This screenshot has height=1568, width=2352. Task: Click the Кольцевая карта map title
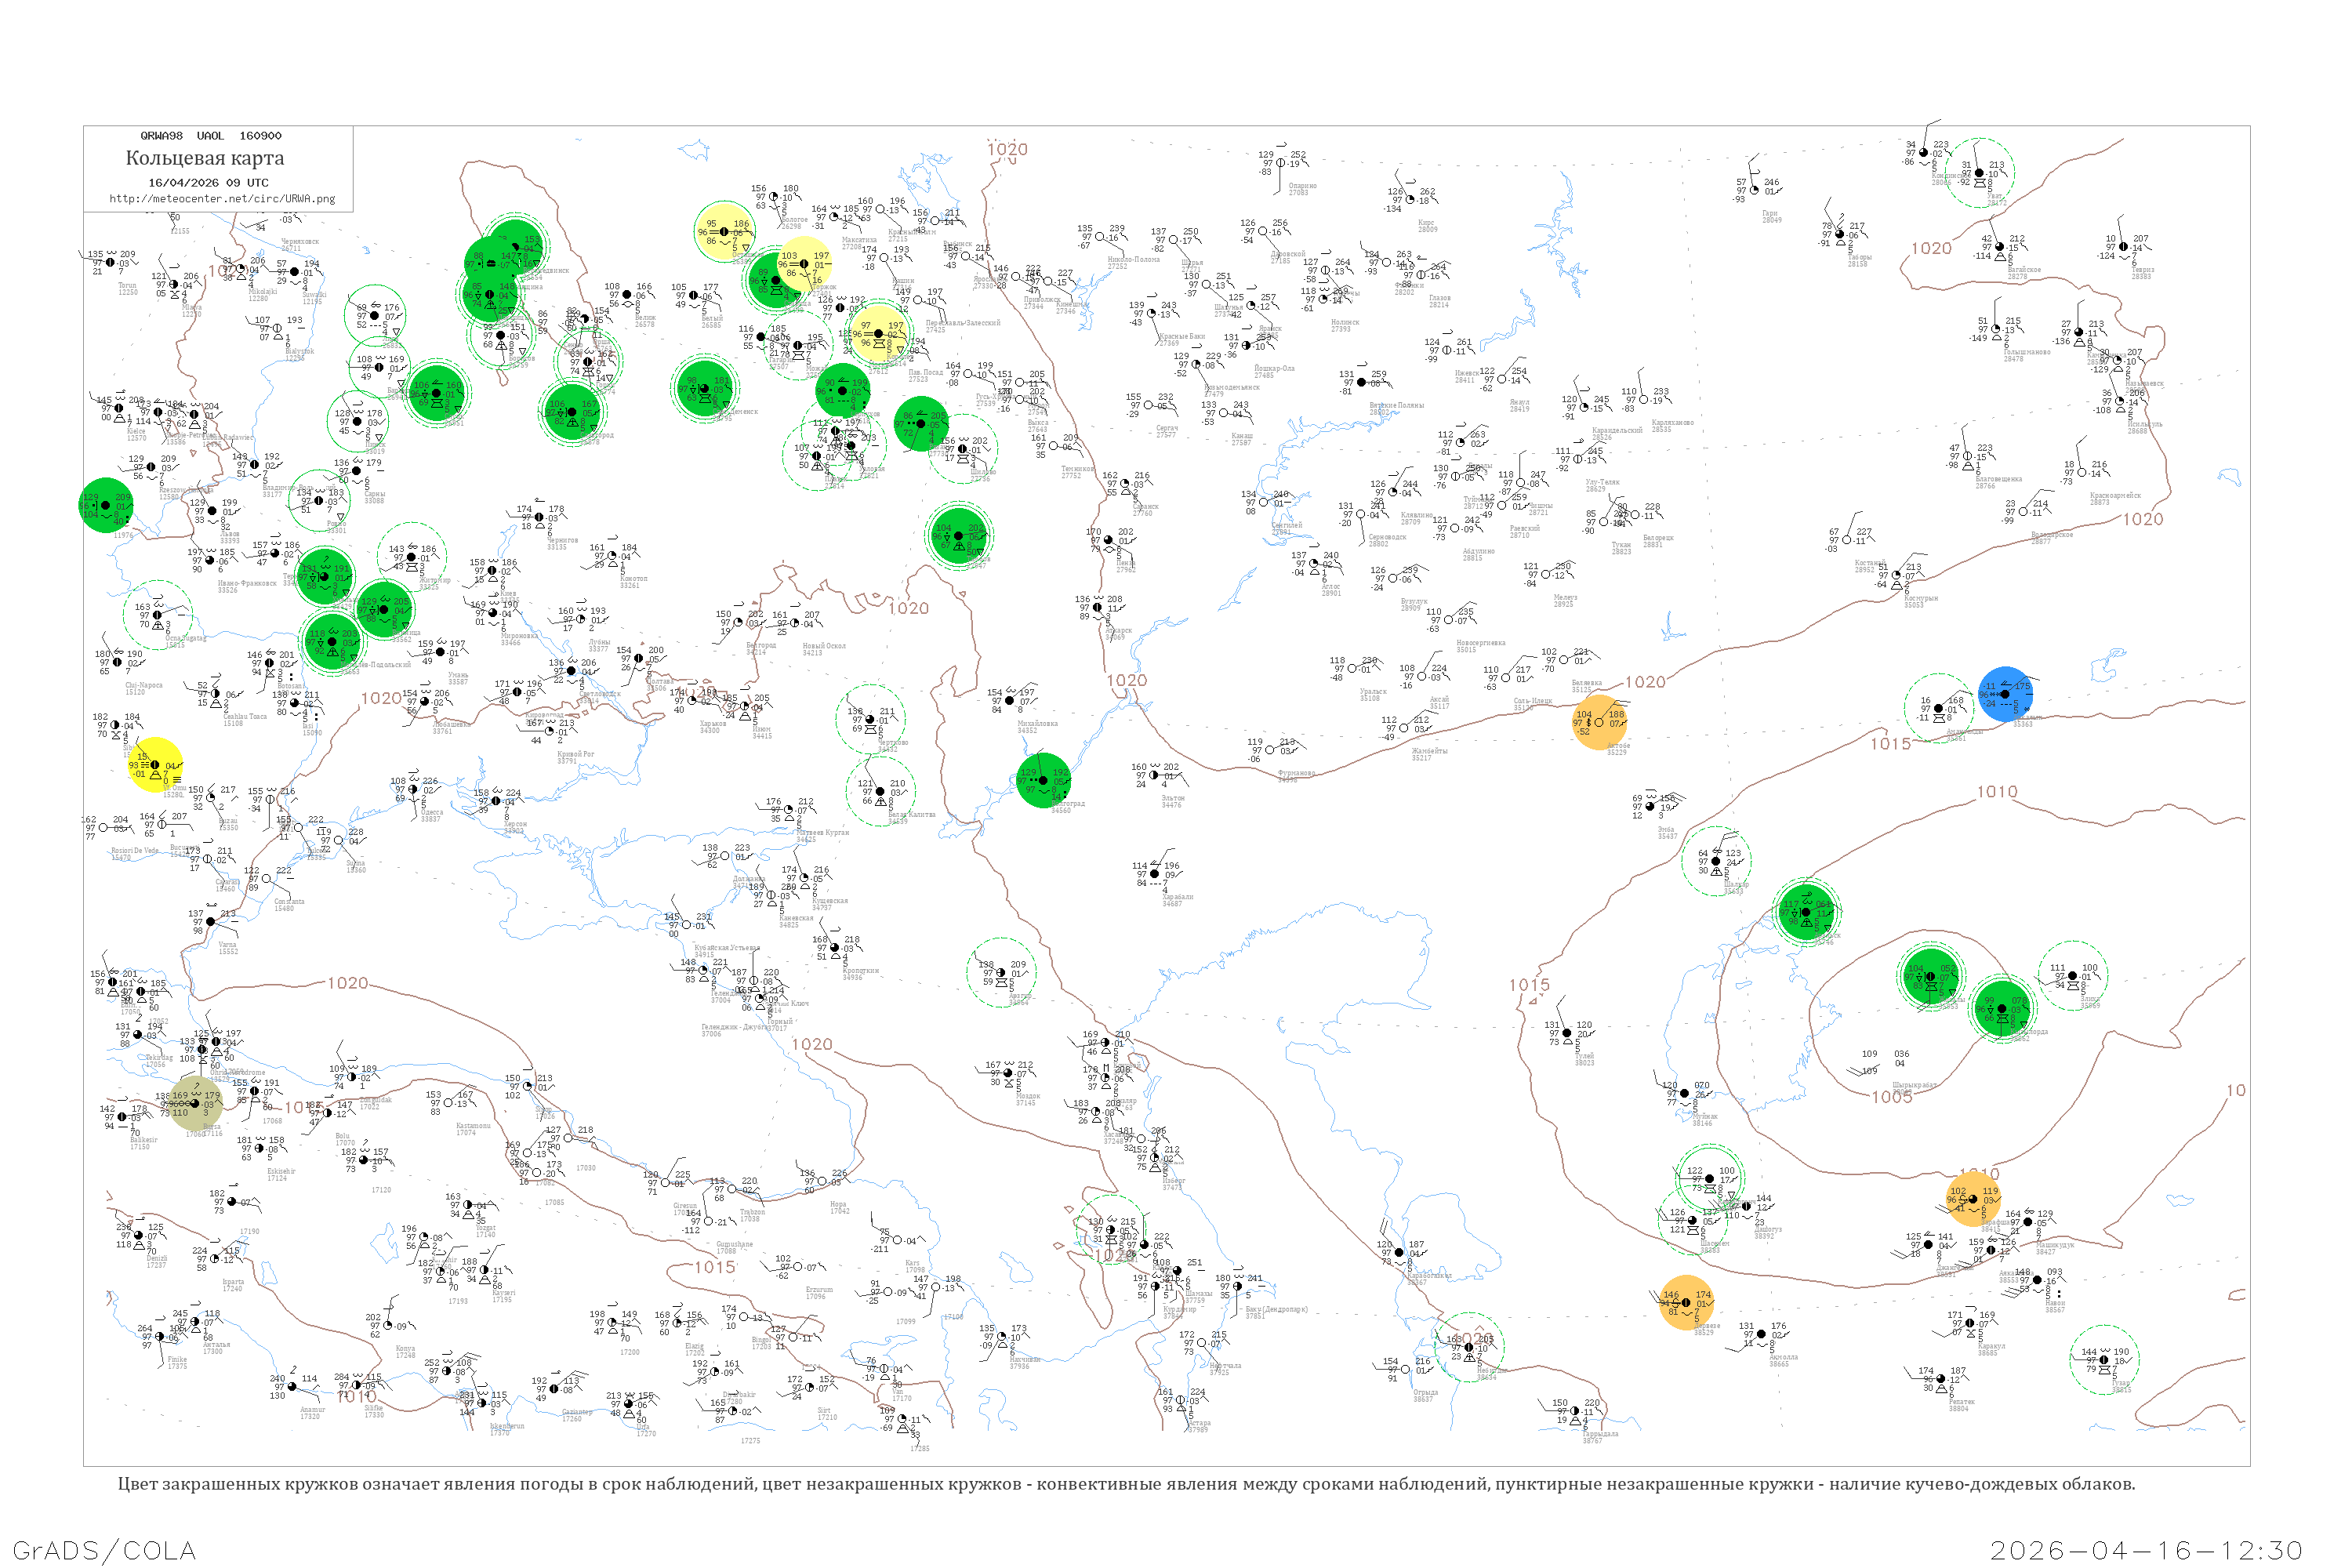pos(205,158)
